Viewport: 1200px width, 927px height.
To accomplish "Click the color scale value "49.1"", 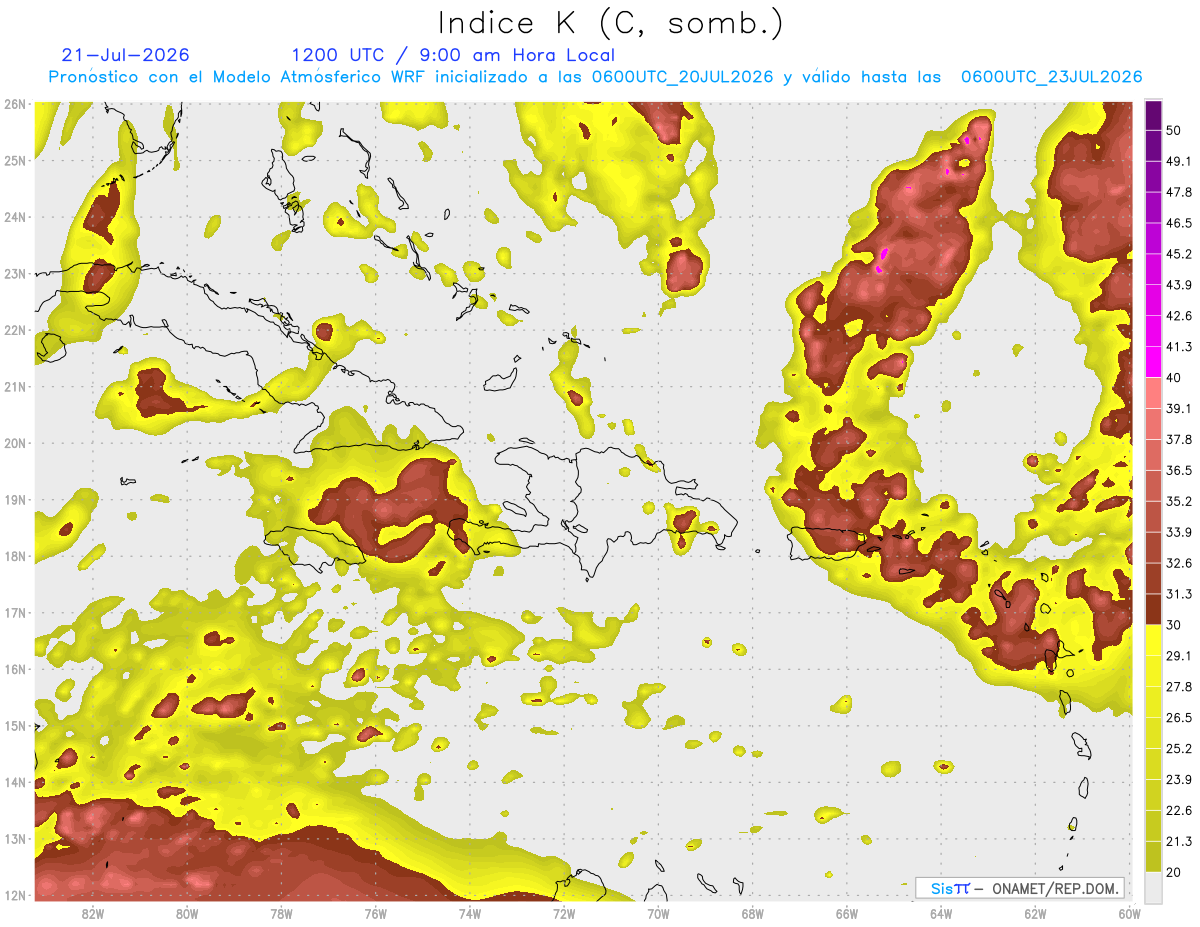I will coord(1179,161).
